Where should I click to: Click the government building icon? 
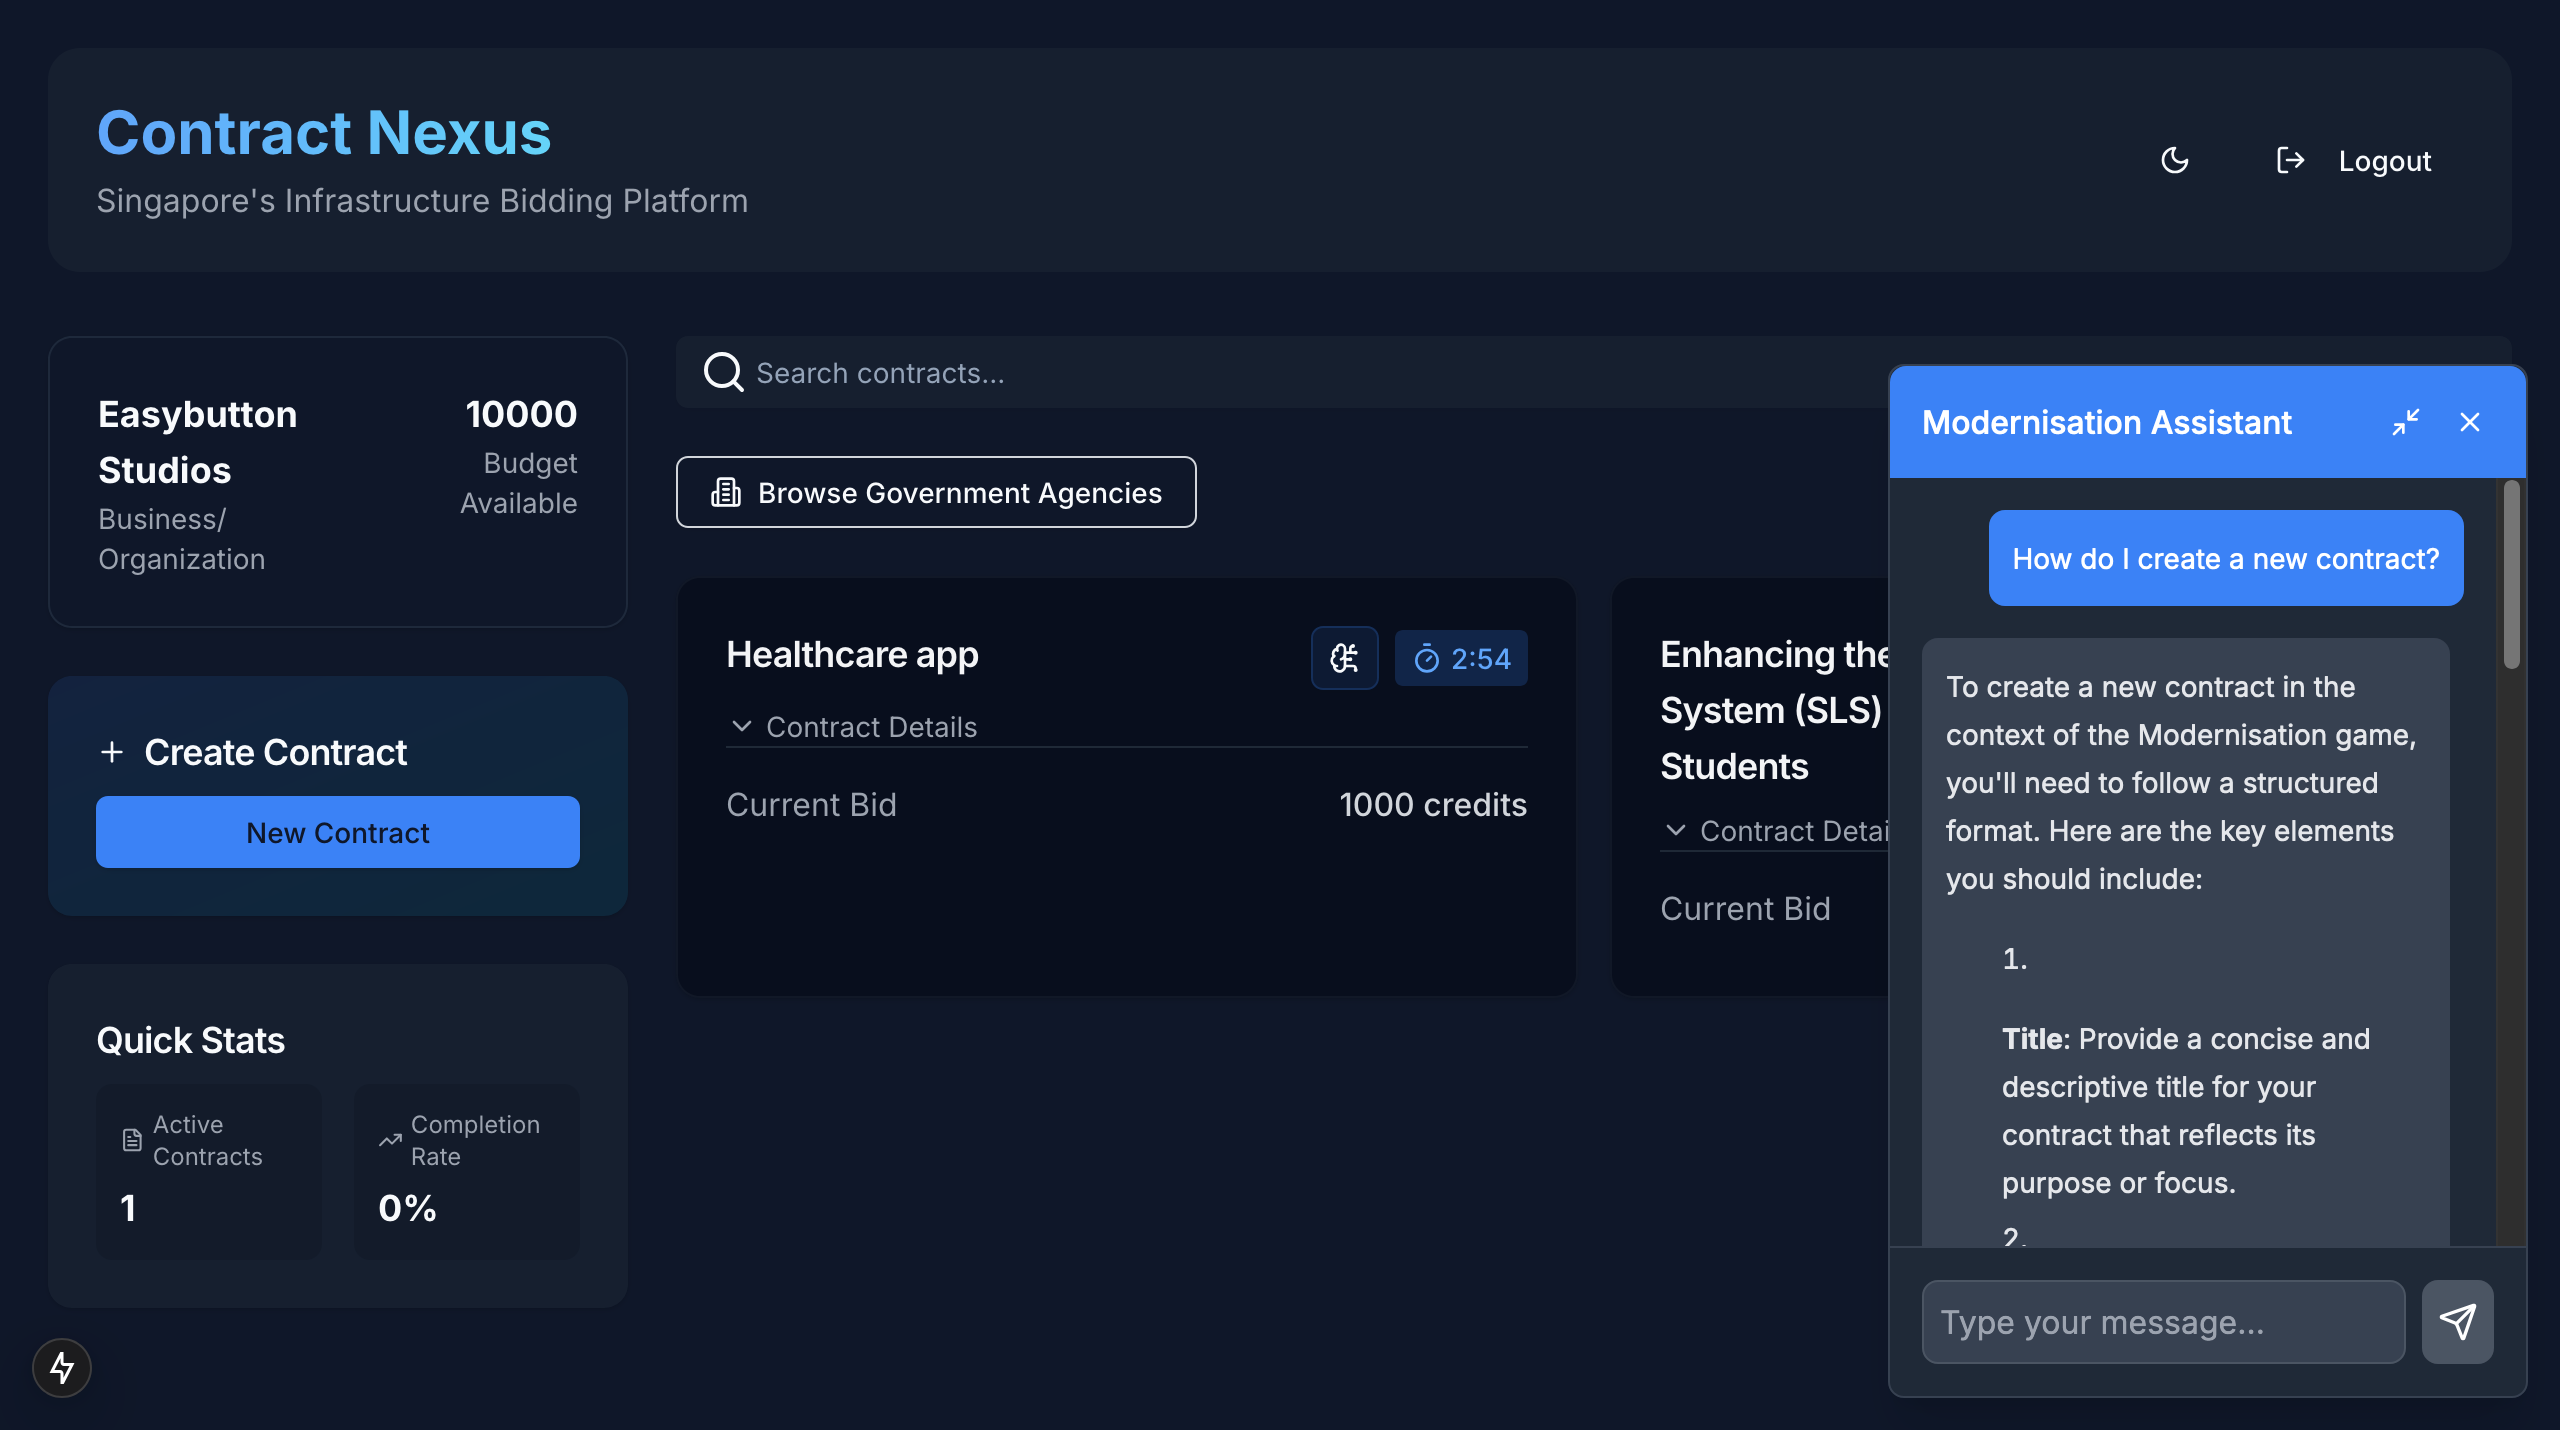[726, 492]
